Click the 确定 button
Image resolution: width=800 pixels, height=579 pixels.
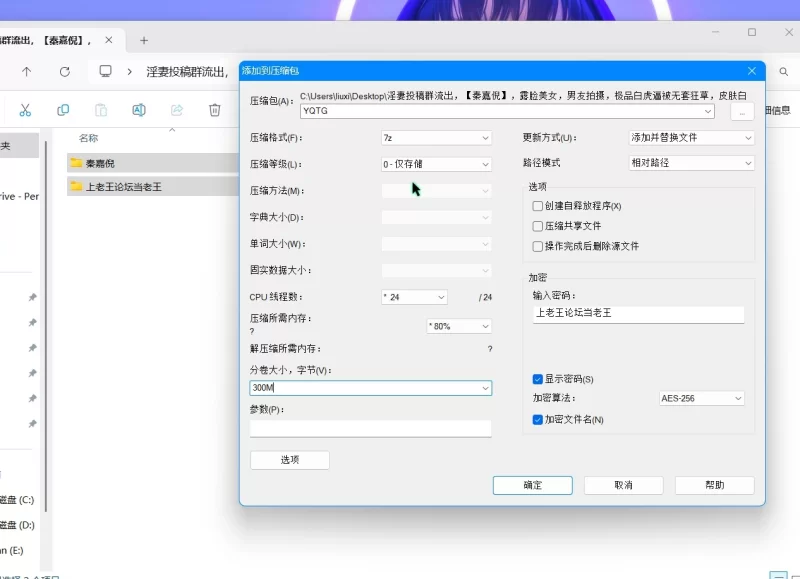click(532, 485)
